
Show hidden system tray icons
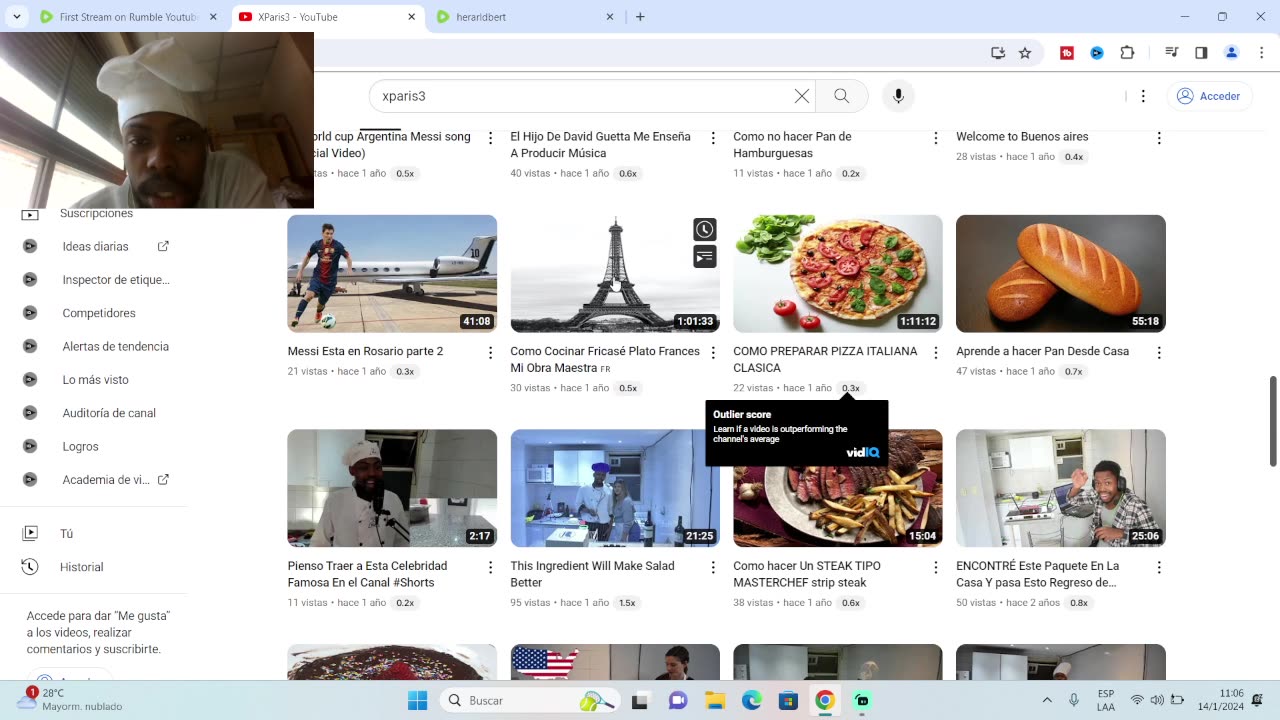(1047, 700)
